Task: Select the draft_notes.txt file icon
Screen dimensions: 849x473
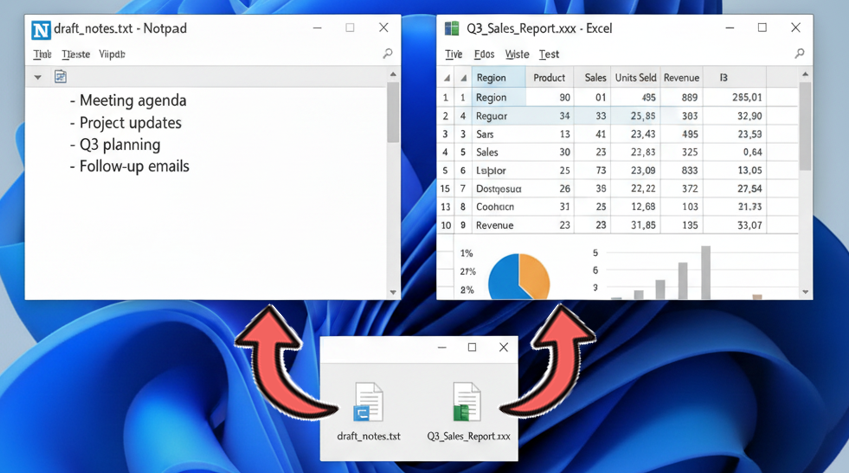Action: pyautogui.click(x=368, y=402)
